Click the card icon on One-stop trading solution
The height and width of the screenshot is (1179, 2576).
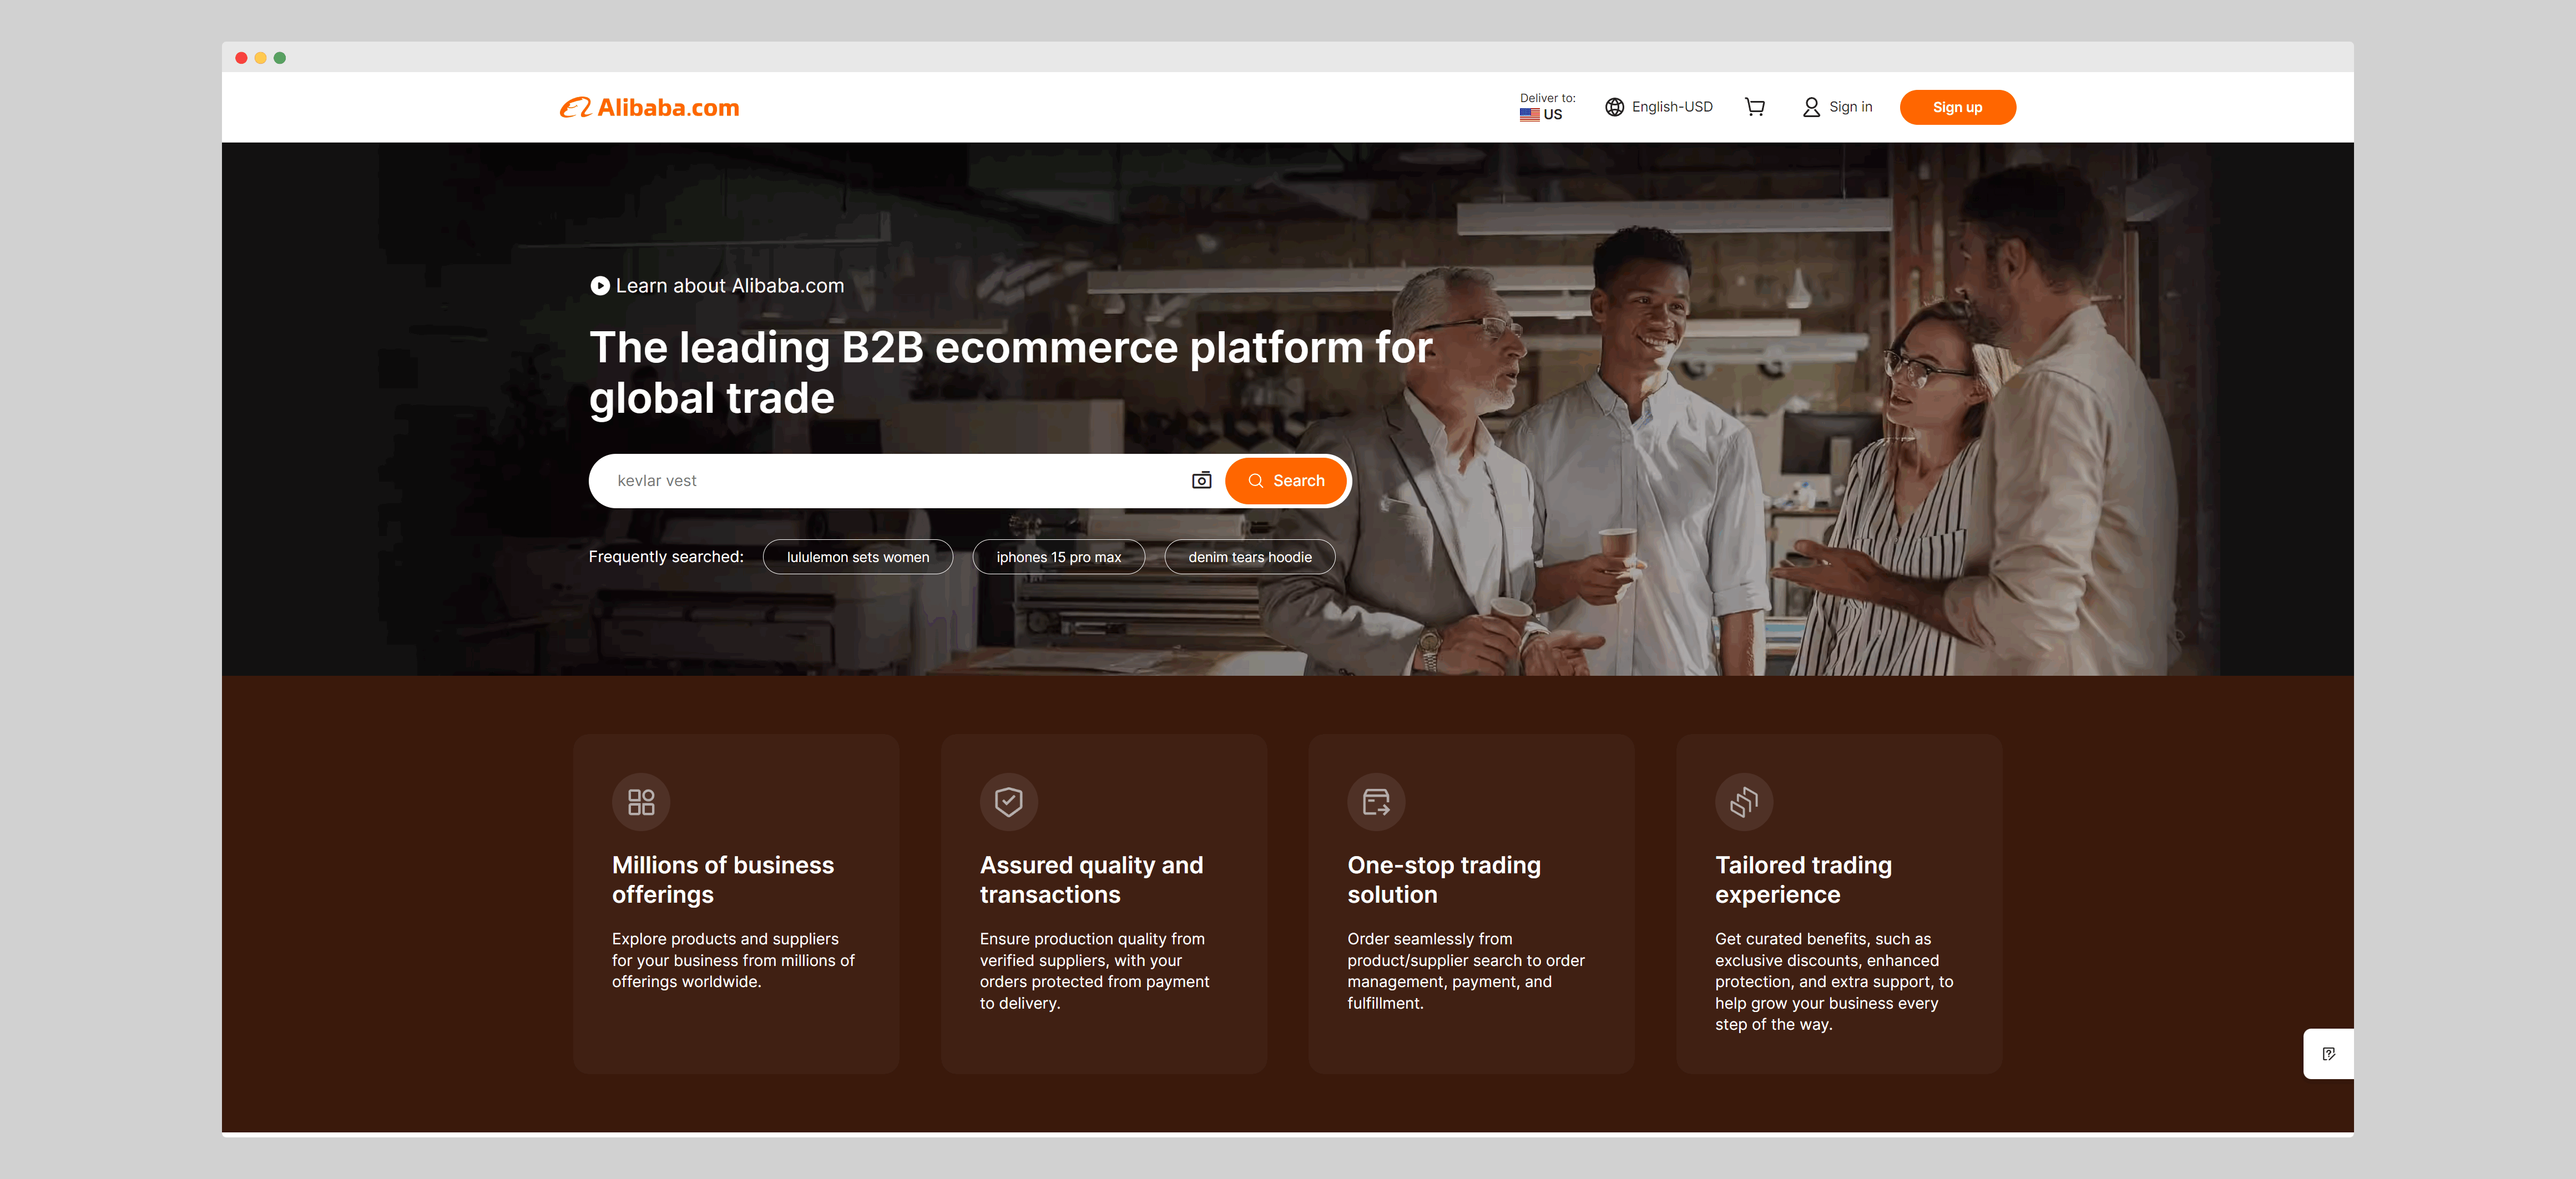pyautogui.click(x=1376, y=801)
